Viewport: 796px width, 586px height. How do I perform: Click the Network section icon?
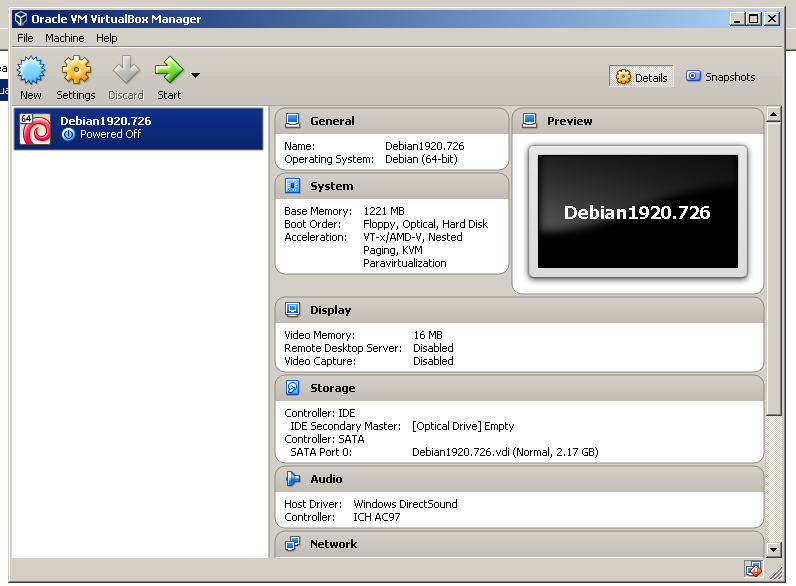tap(292, 544)
